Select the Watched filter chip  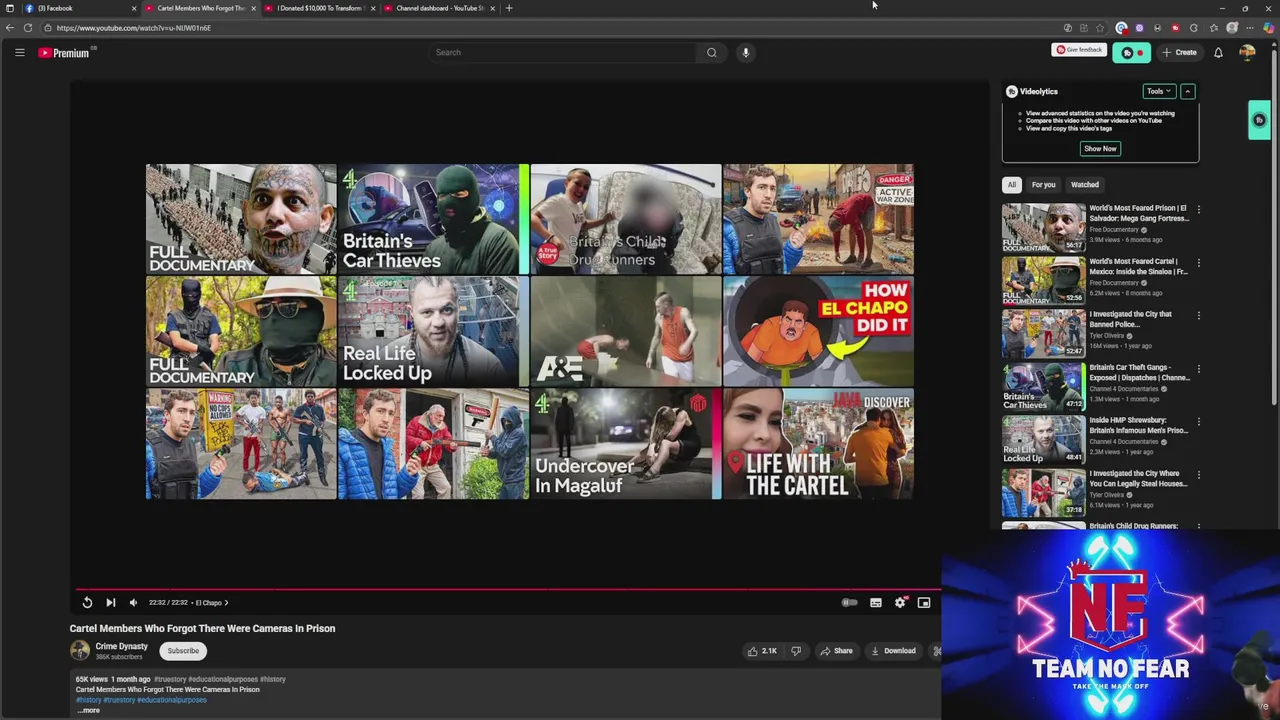pos(1085,184)
